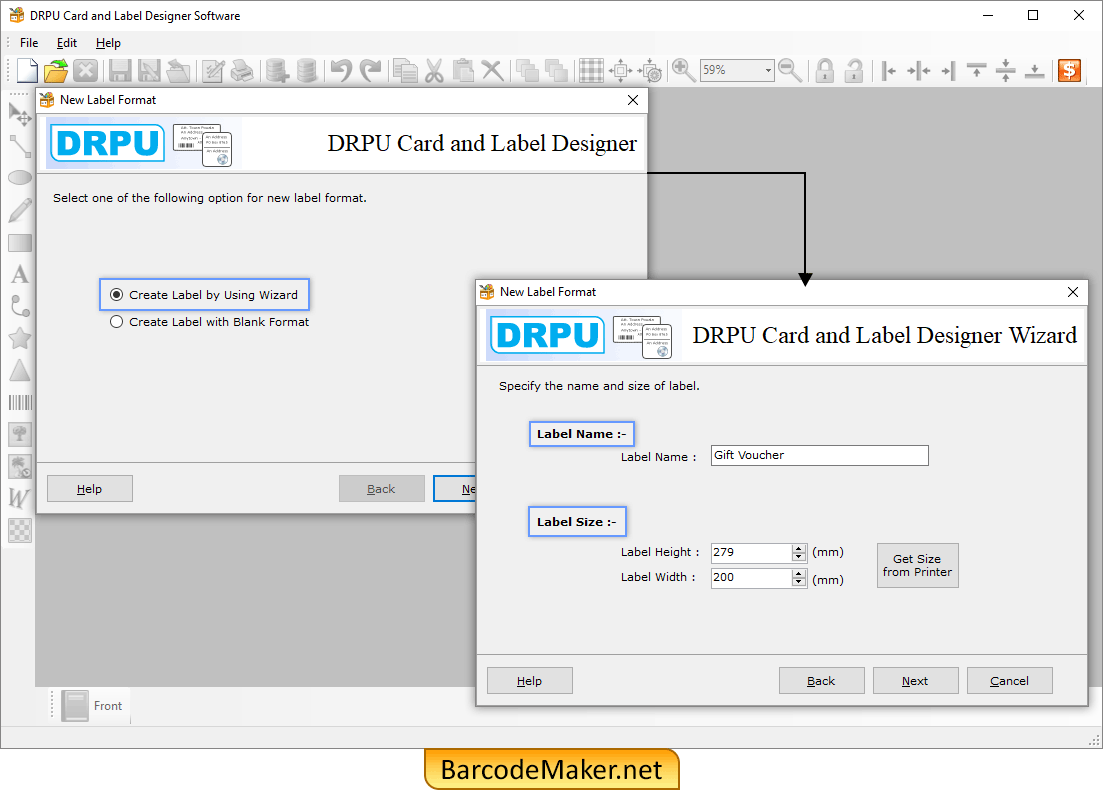The height and width of the screenshot is (790, 1103).
Task: Click the Zoom In magnifier icon
Action: pos(683,70)
